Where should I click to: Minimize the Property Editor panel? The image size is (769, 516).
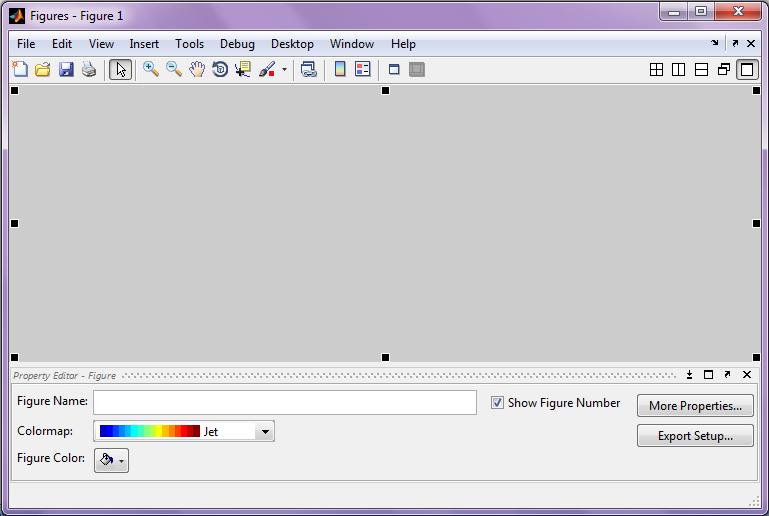[x=690, y=375]
